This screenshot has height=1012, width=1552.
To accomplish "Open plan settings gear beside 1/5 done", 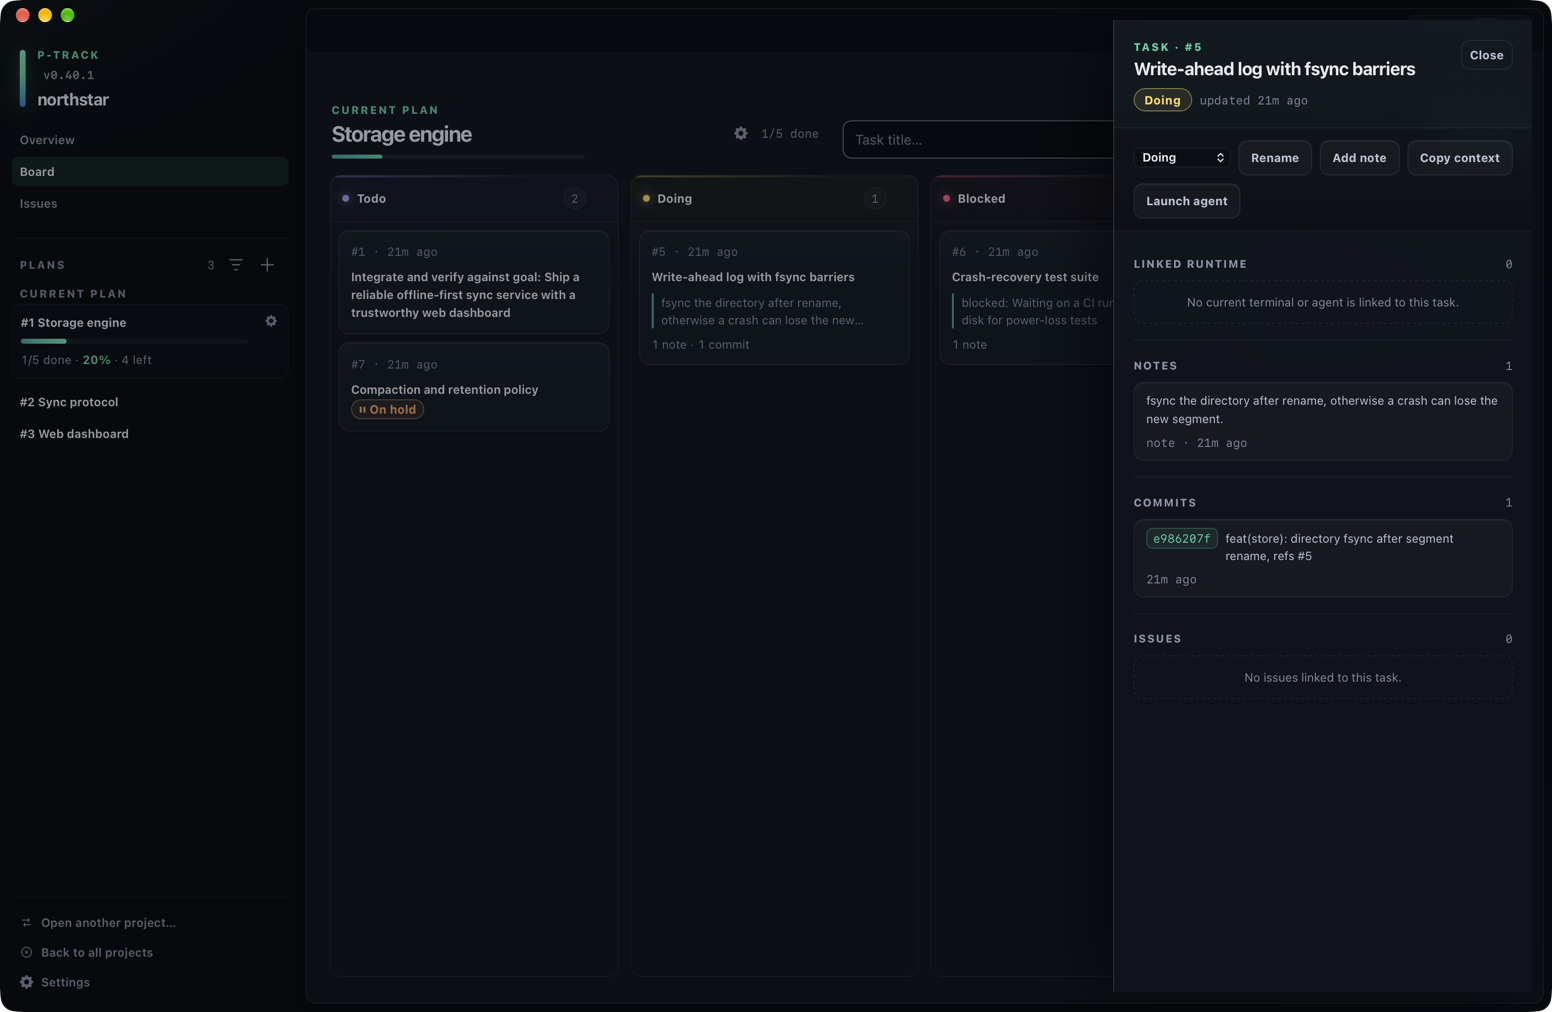I will coord(741,133).
